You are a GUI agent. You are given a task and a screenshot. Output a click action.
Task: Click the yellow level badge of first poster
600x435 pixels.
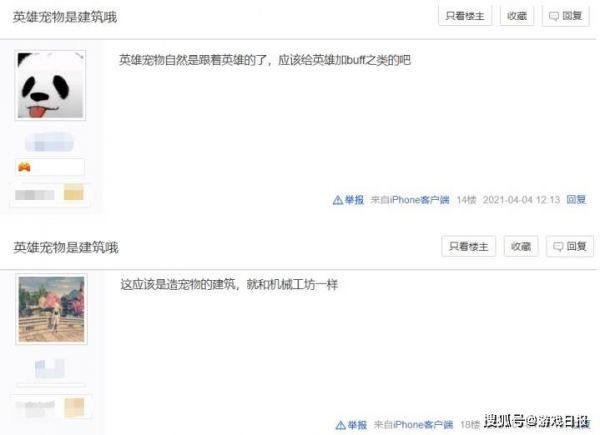(73, 192)
